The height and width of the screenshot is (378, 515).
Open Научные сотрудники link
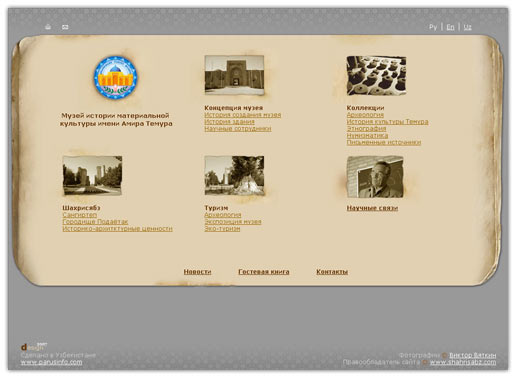(238, 129)
